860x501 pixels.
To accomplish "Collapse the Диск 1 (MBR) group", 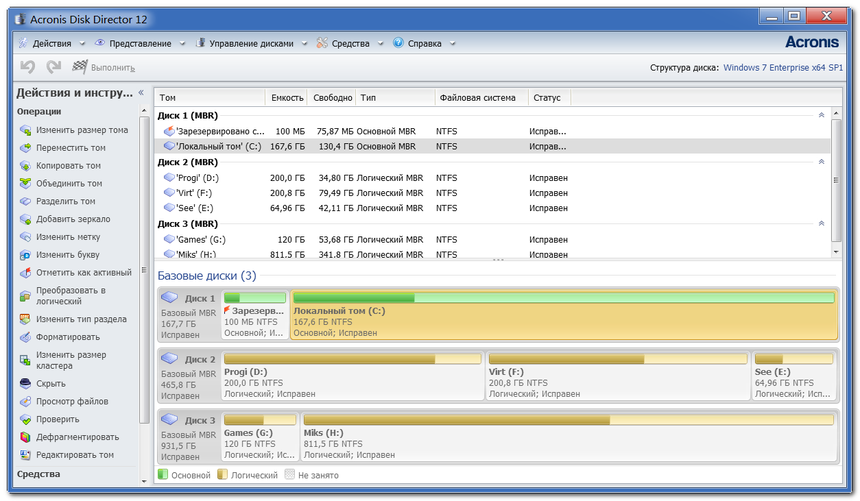I will (821, 115).
